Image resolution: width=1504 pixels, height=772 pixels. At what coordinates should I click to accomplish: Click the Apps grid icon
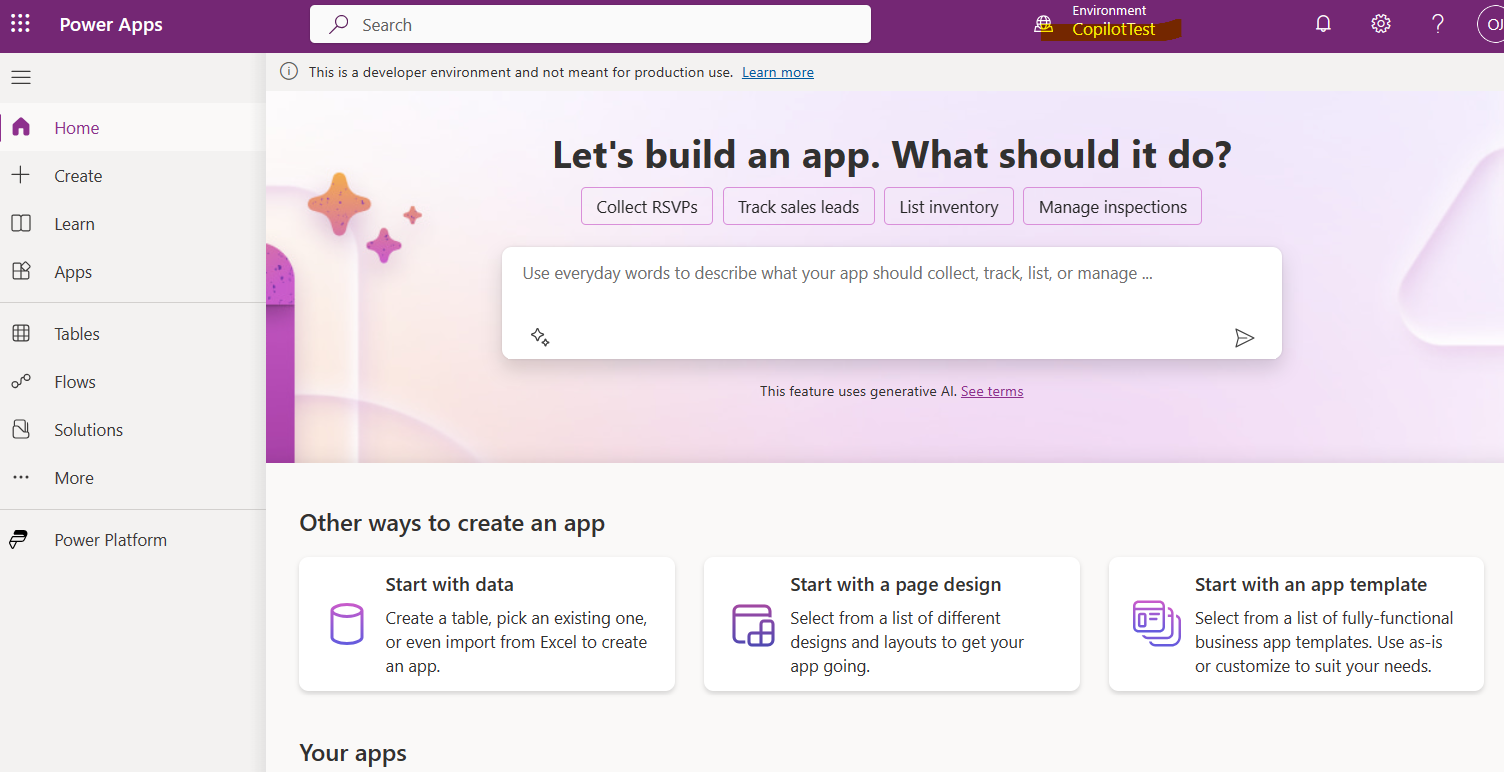tap(21, 271)
